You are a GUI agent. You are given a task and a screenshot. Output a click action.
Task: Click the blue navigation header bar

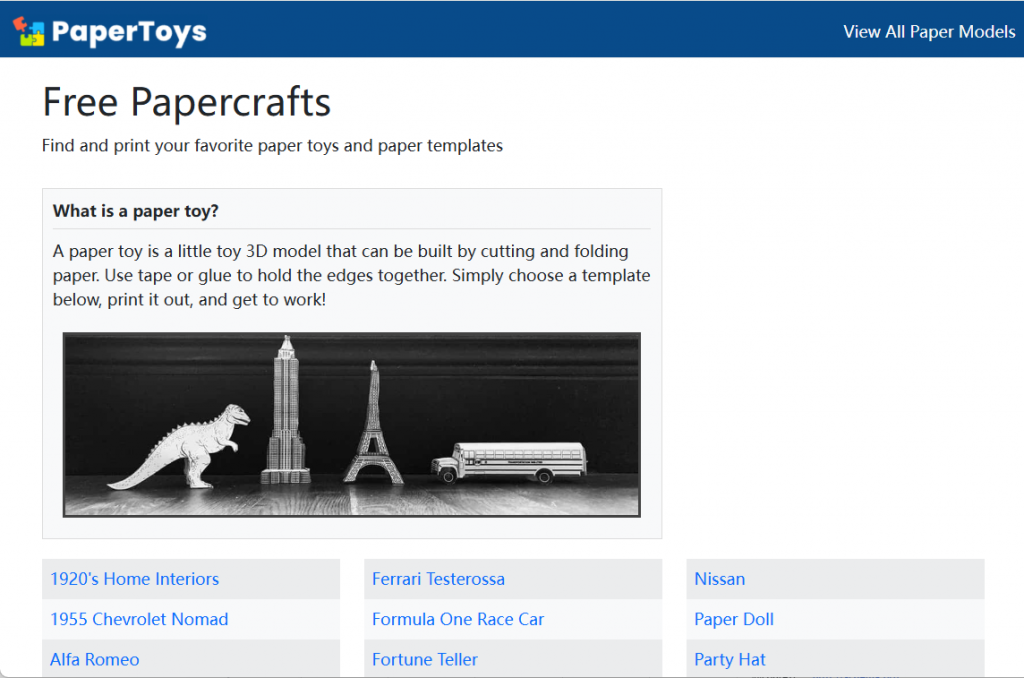[x=512, y=30]
